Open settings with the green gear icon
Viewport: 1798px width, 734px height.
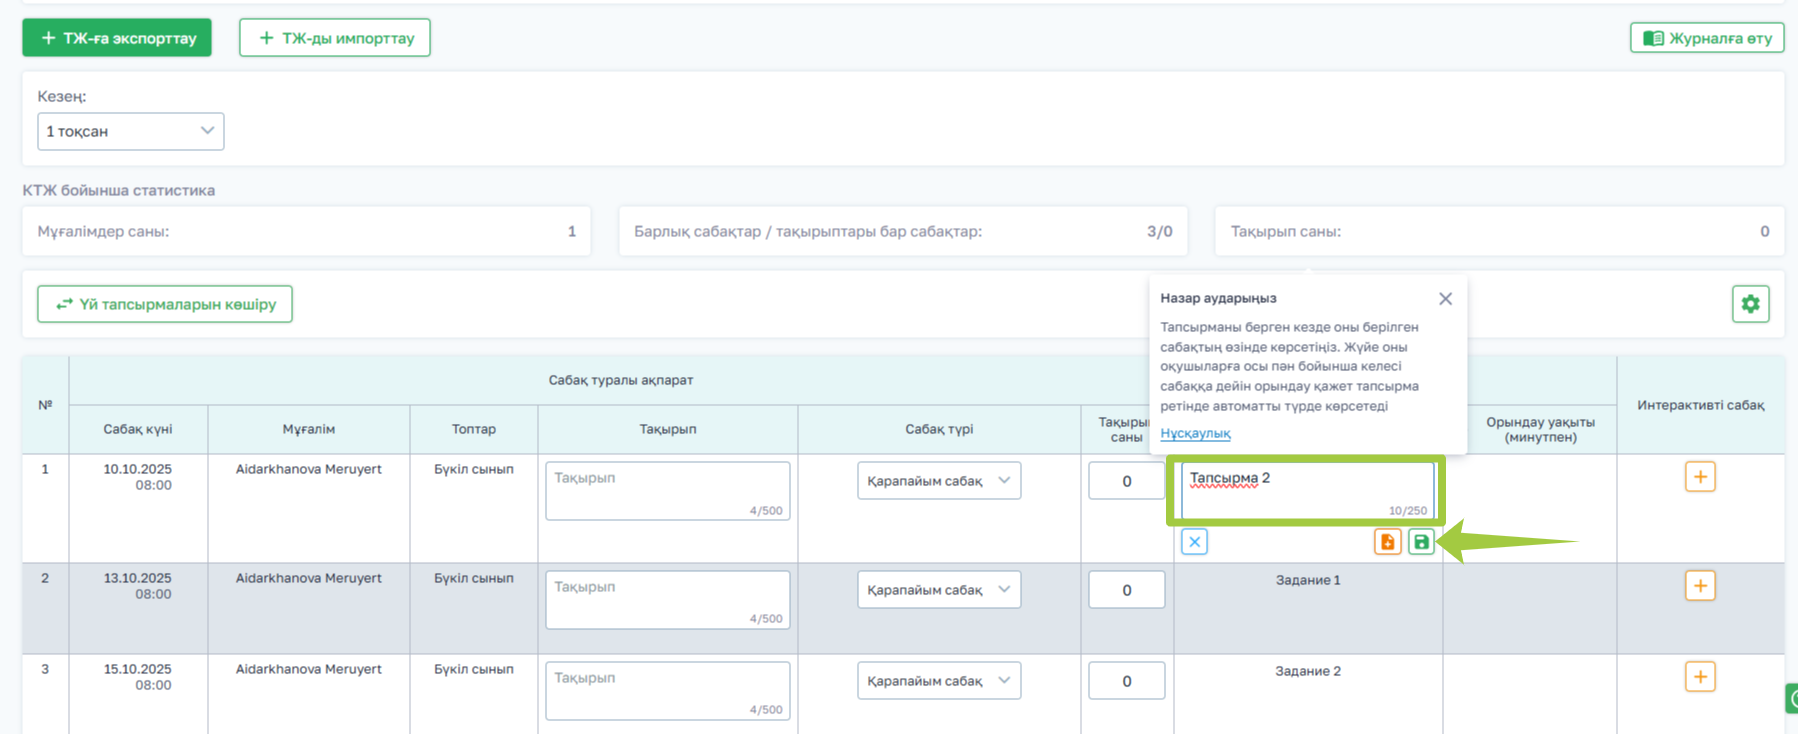click(x=1750, y=304)
